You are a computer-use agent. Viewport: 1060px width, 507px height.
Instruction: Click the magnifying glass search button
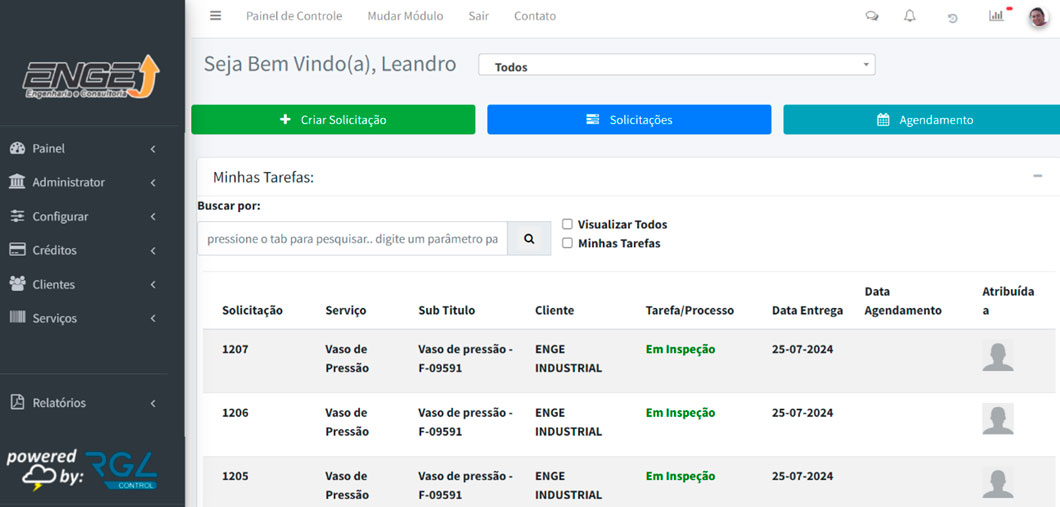[x=529, y=239]
